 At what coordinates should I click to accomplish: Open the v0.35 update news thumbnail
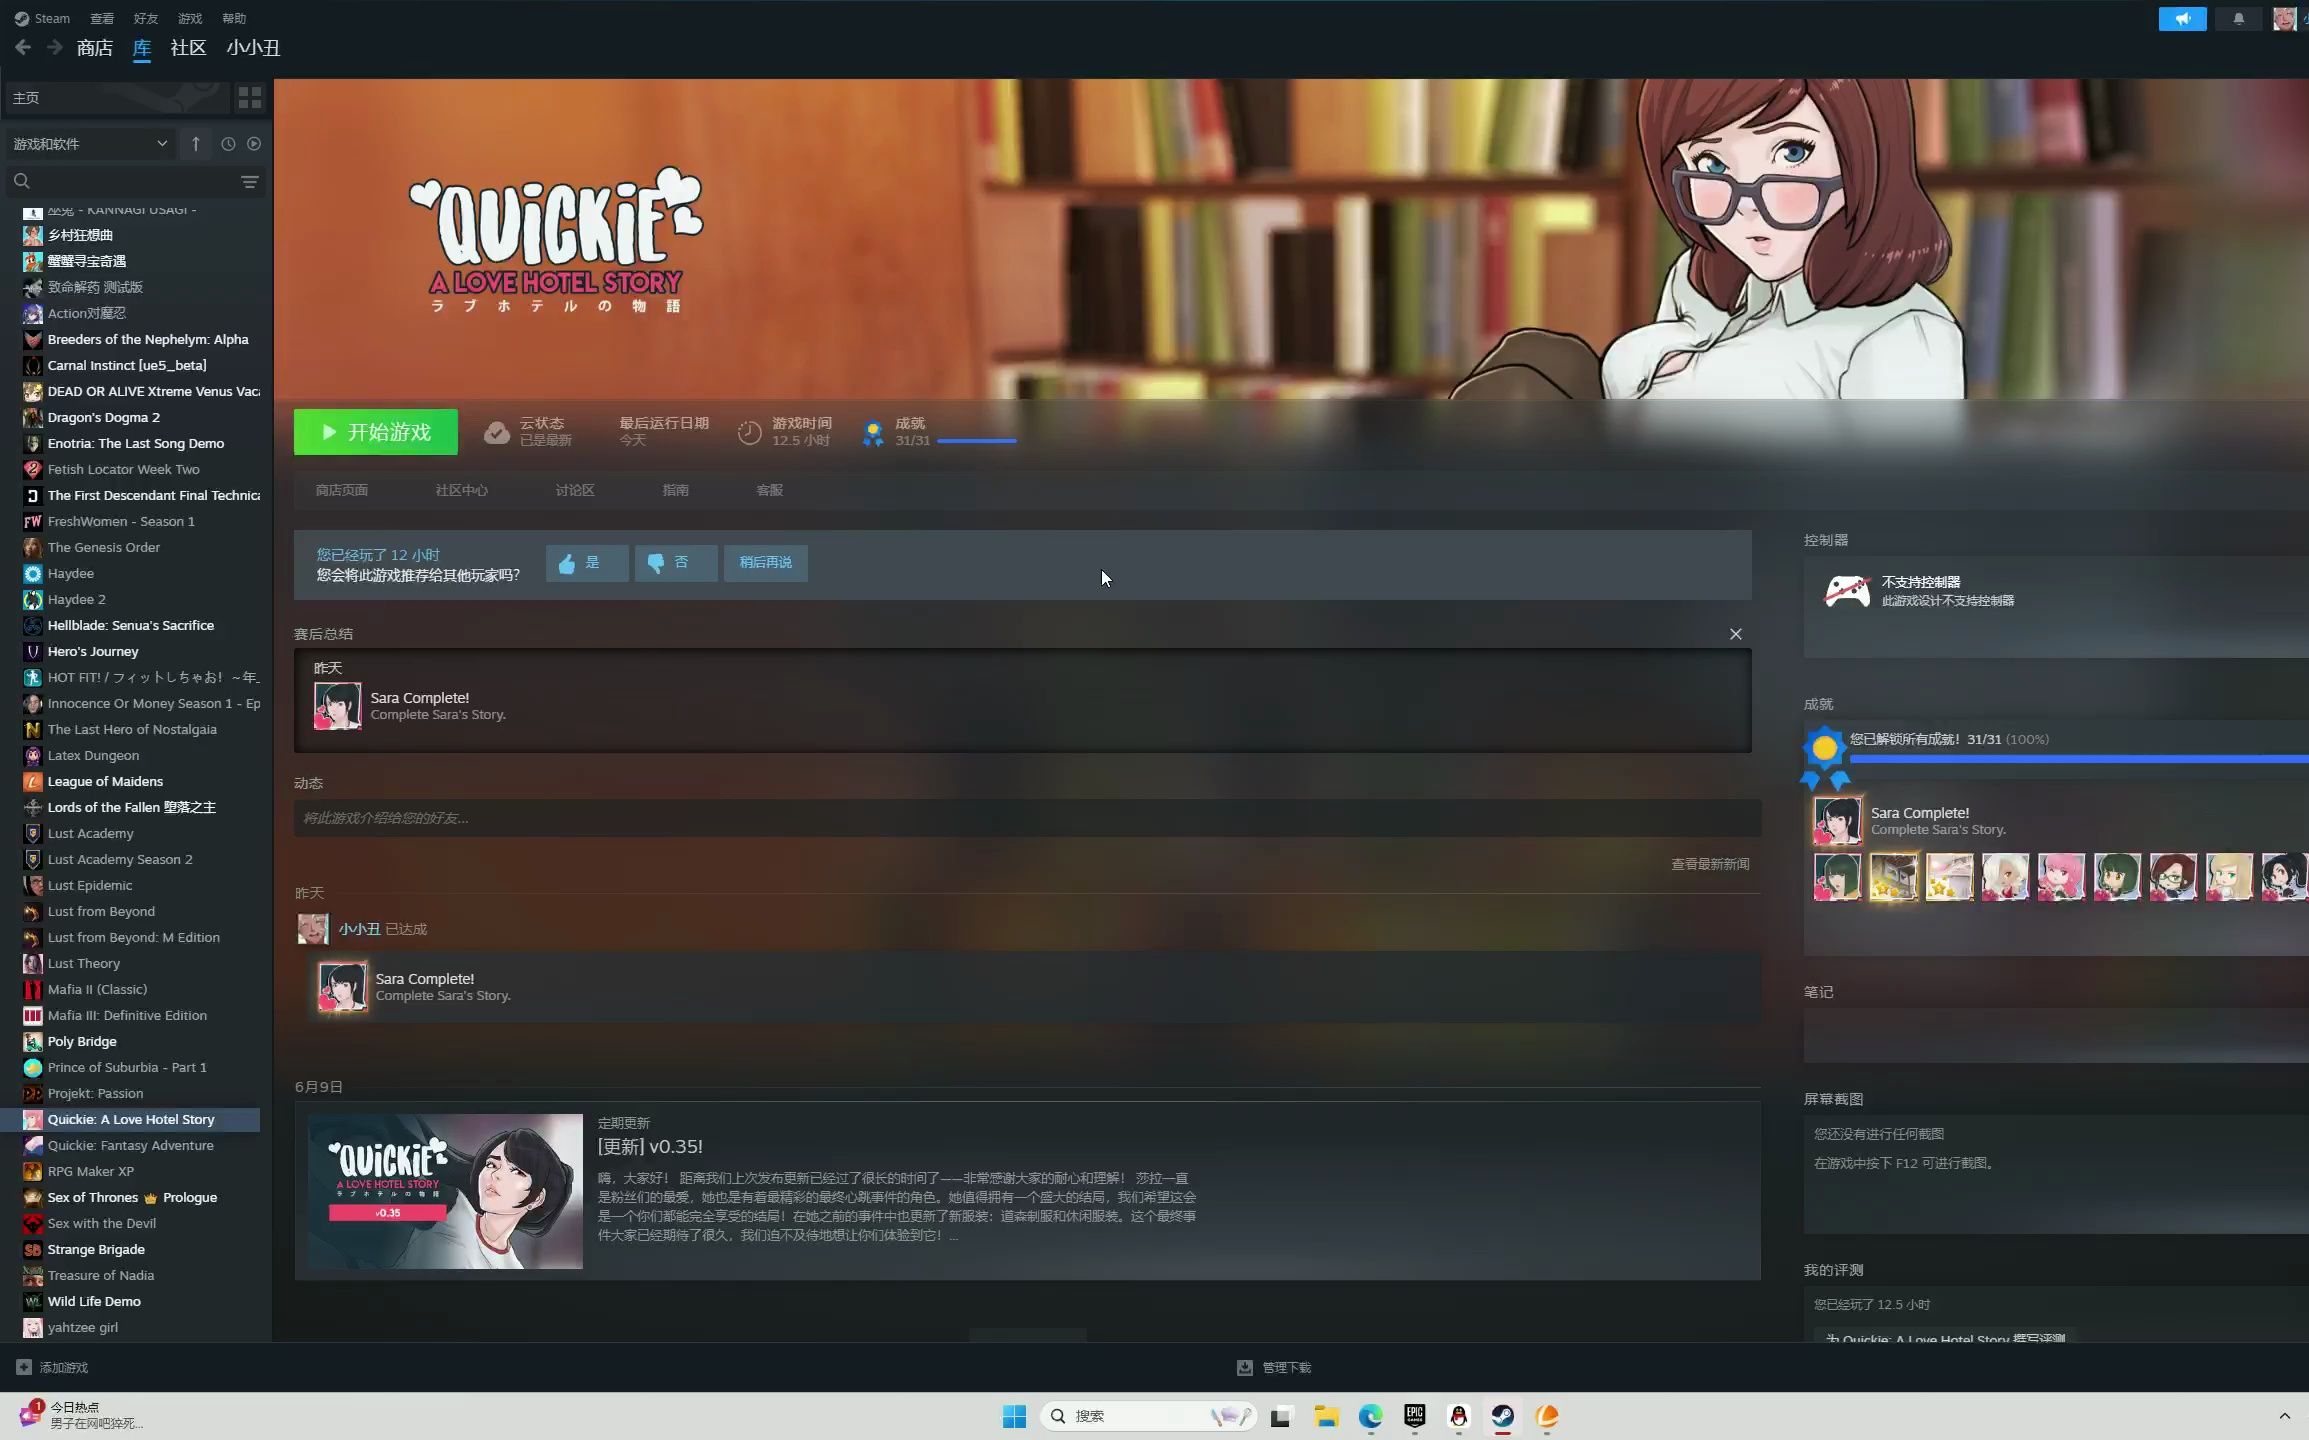coord(445,1191)
